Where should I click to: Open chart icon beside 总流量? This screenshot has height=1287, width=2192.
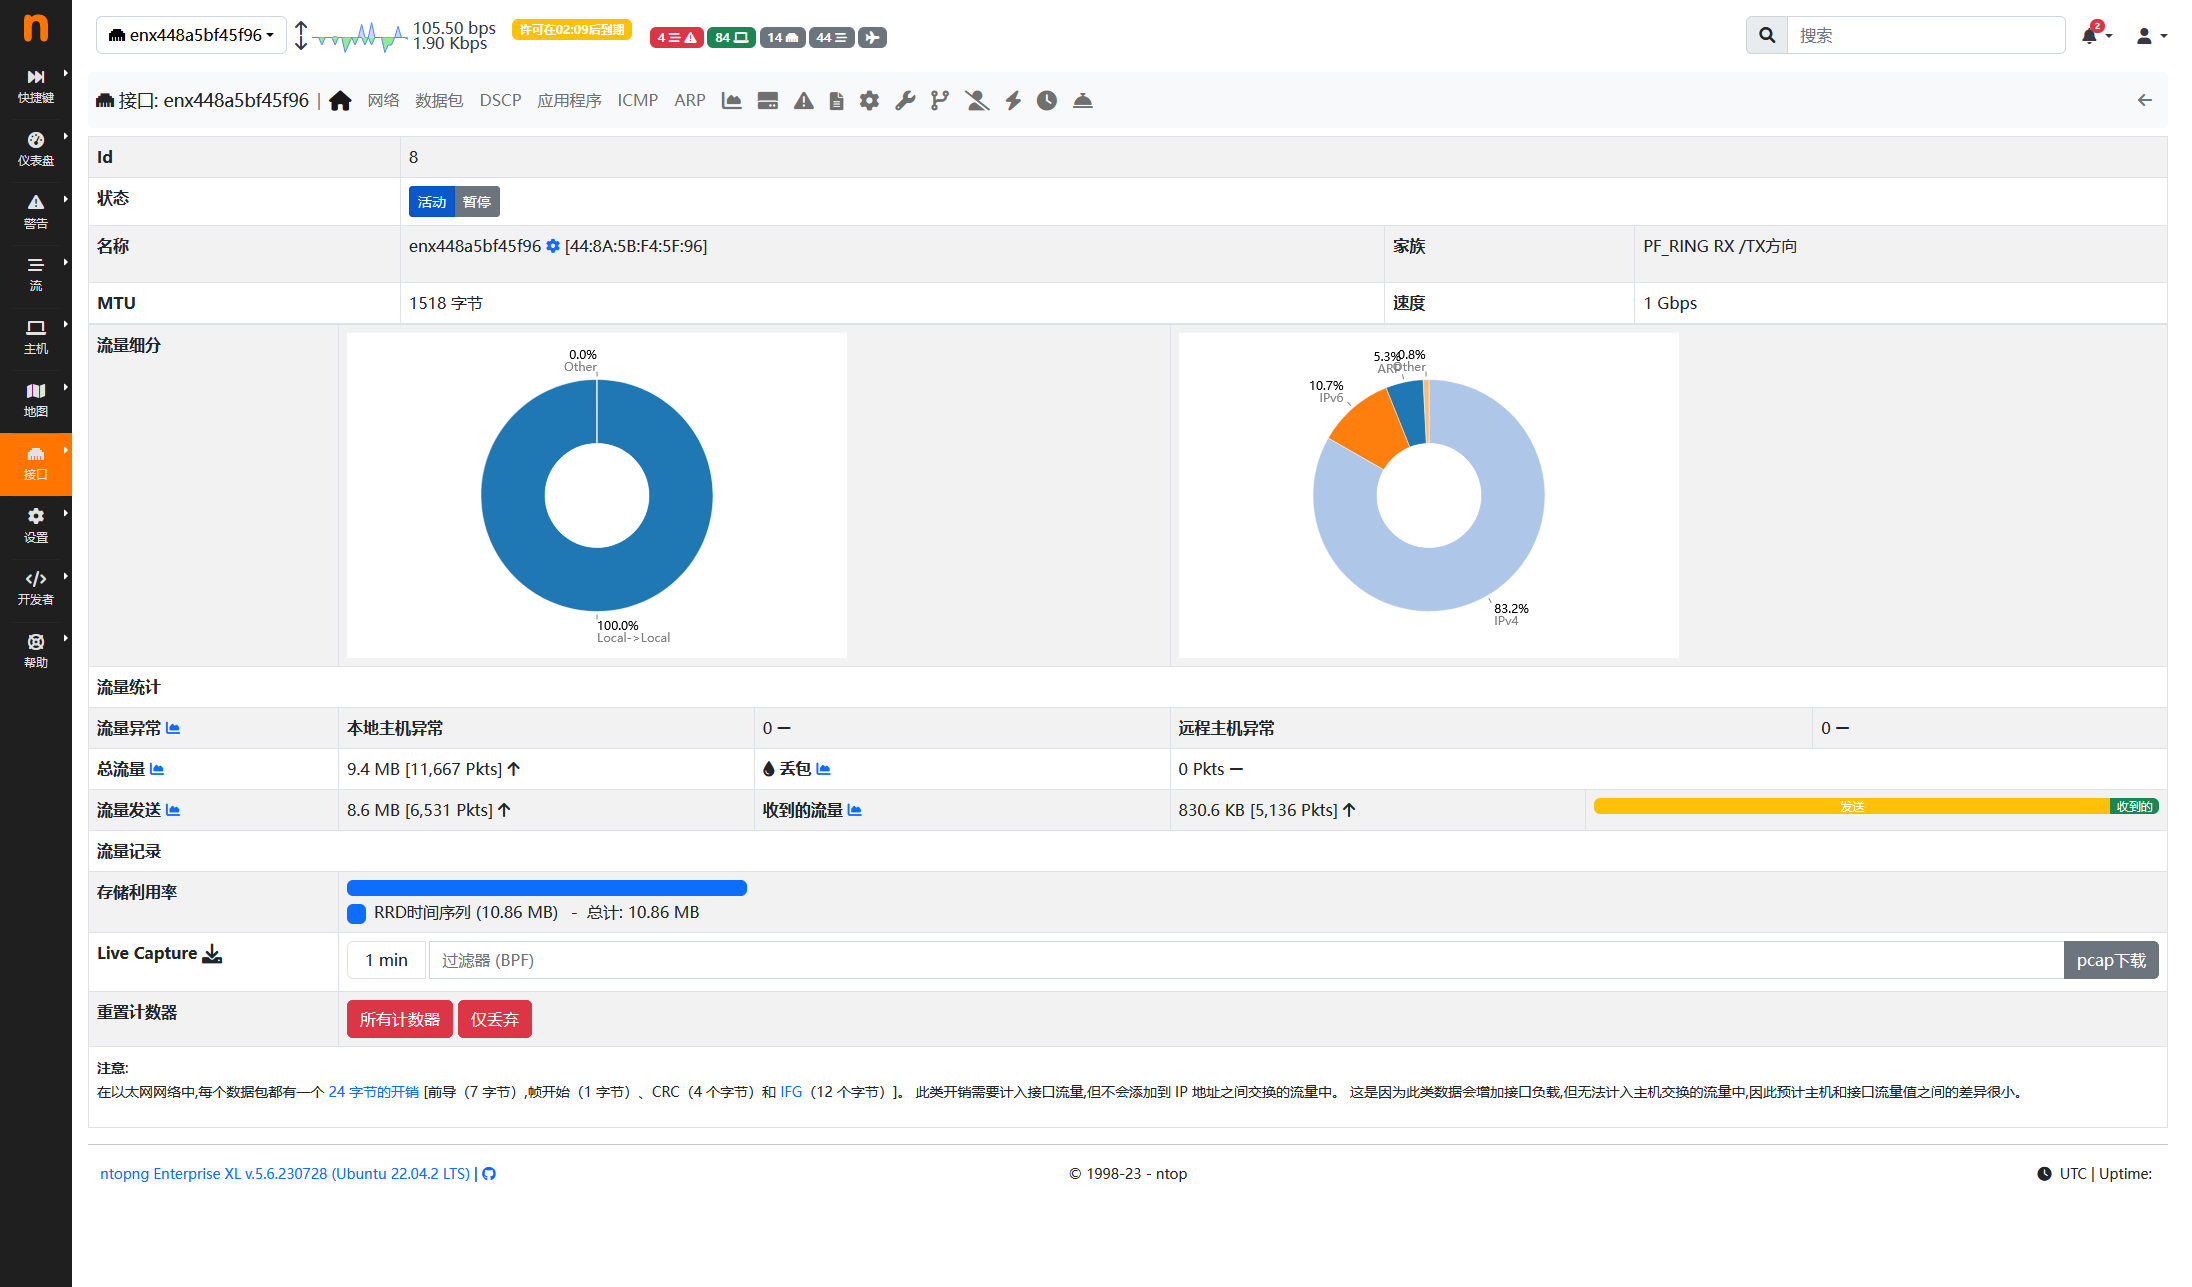pos(157,769)
